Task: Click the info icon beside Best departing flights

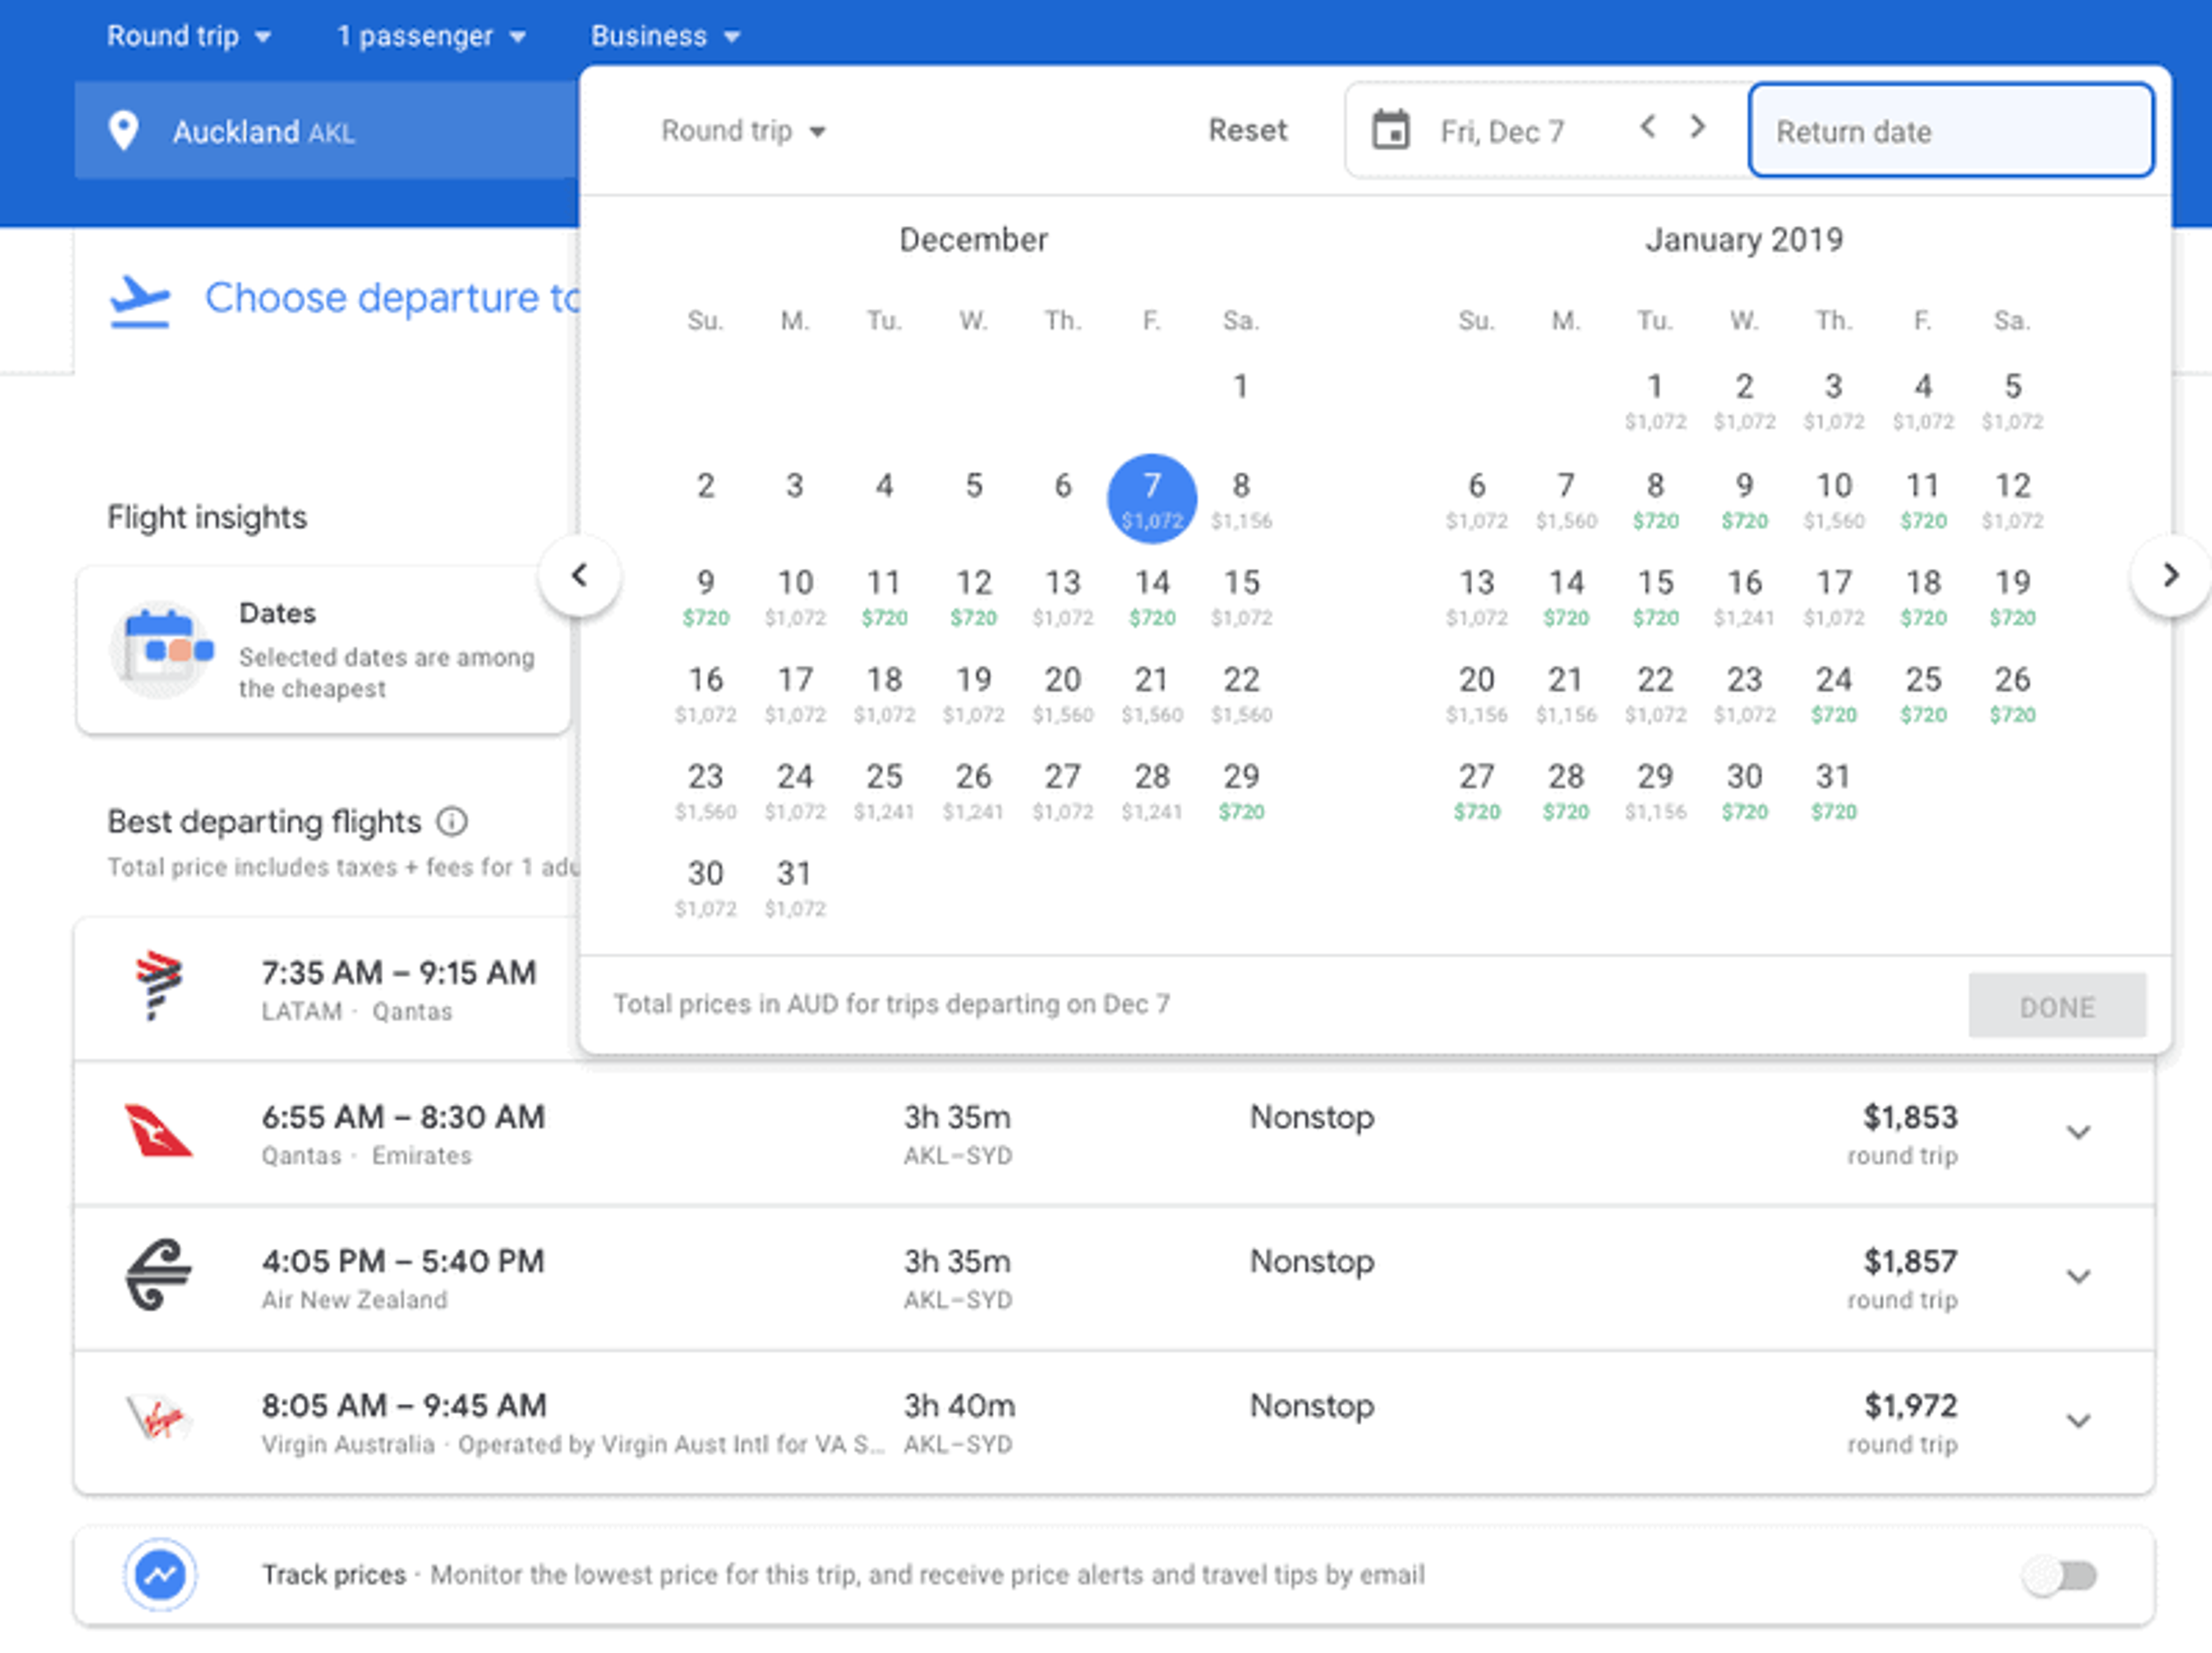Action: (452, 821)
